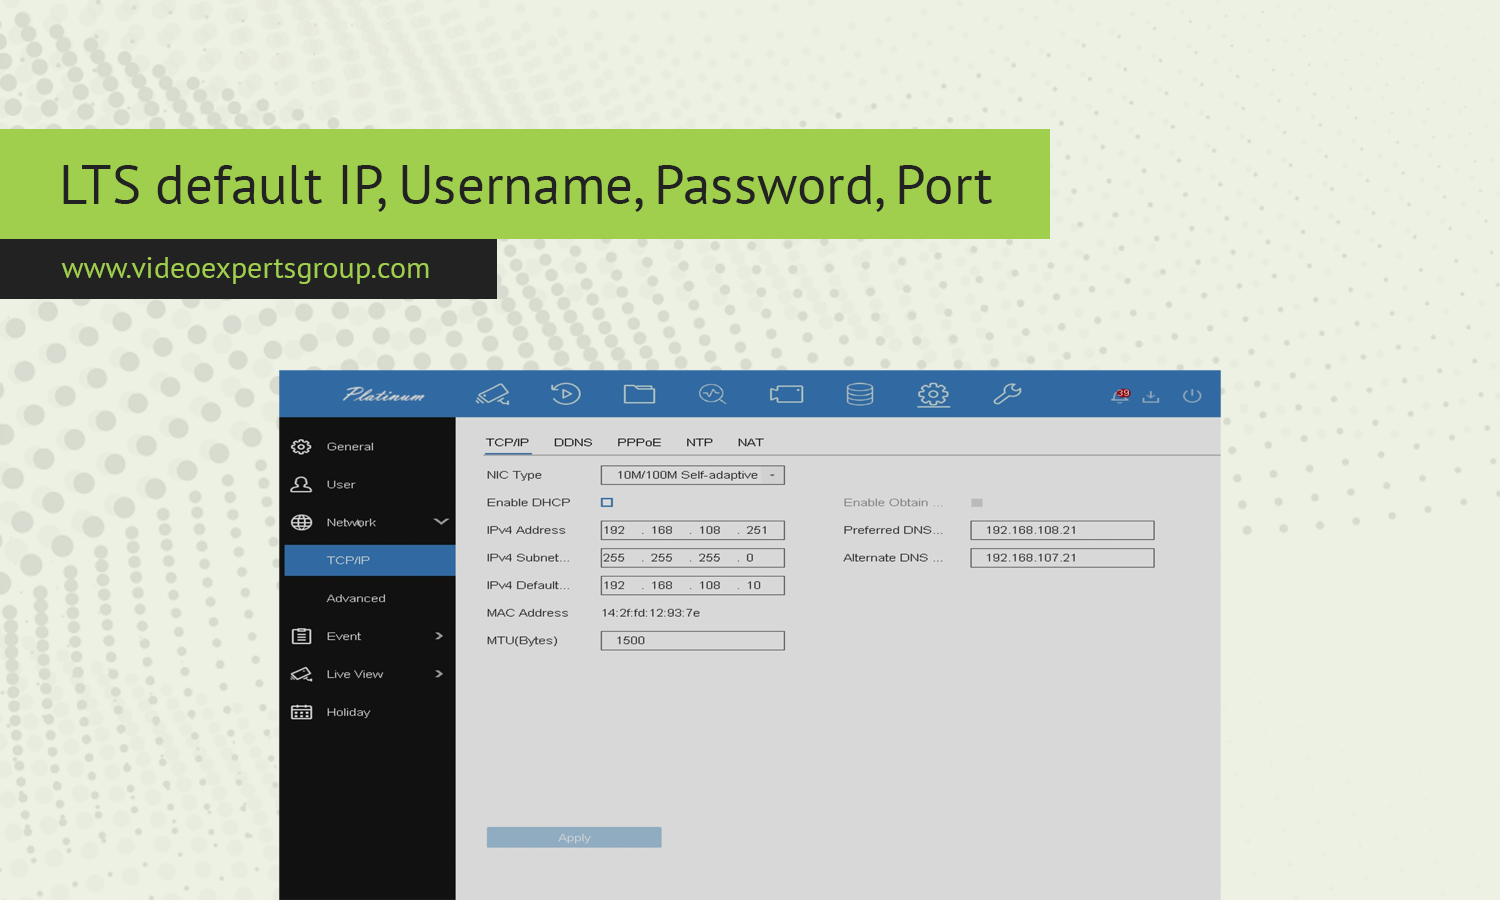Expand the Event submenu arrow
The height and width of the screenshot is (900, 1500).
coord(439,636)
